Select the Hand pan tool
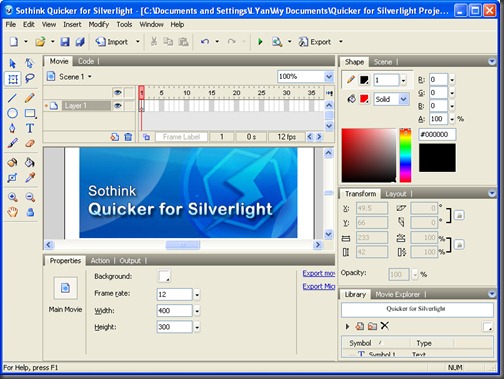 click(13, 212)
